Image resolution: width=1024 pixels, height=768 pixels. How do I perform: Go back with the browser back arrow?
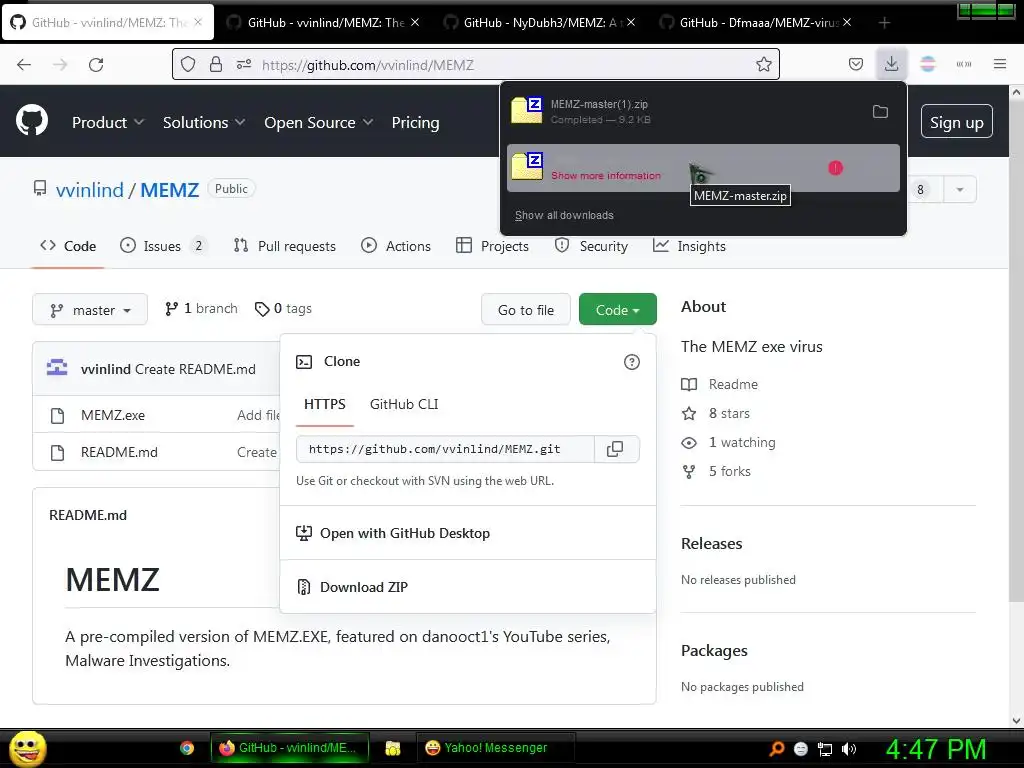click(x=24, y=65)
